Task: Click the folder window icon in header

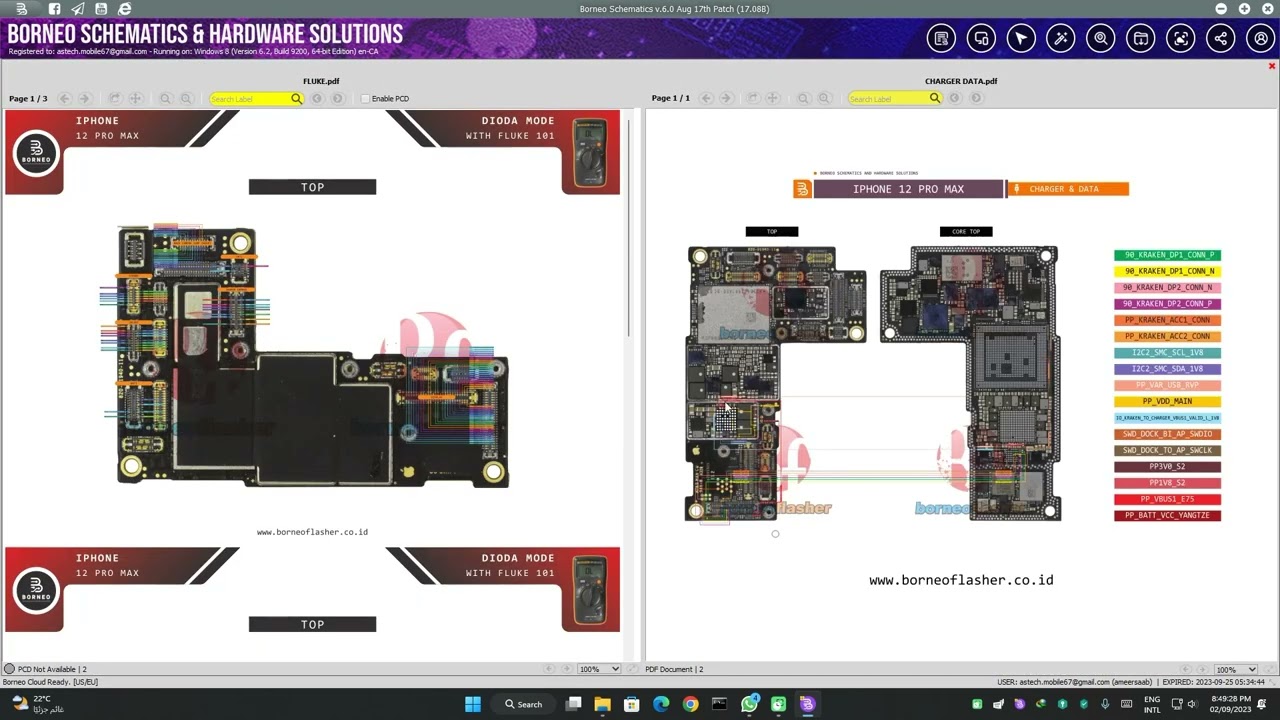Action: pyautogui.click(x=1141, y=38)
